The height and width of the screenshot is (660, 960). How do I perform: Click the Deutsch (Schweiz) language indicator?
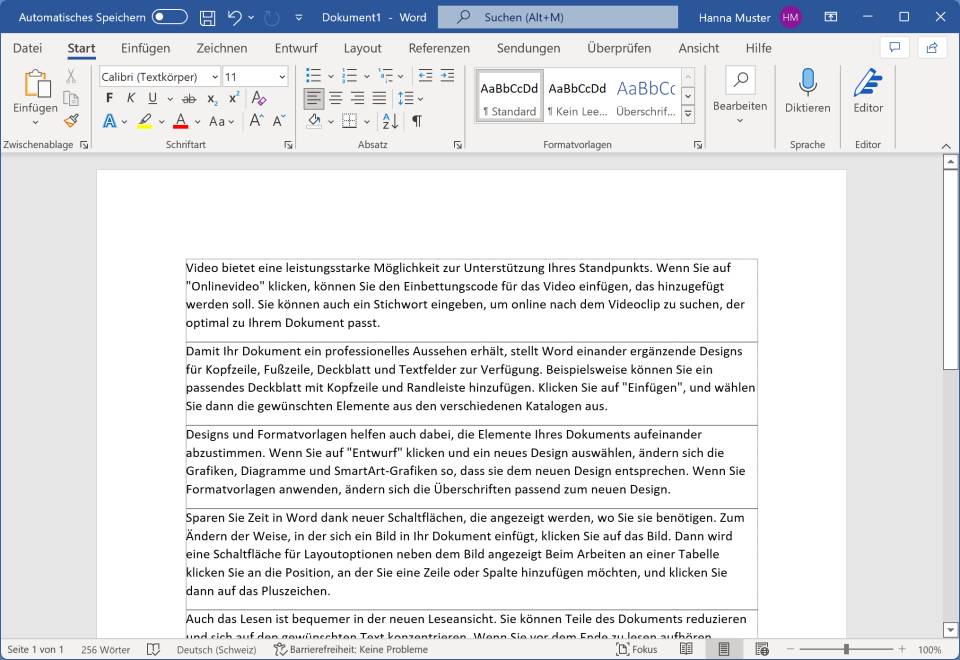coord(217,650)
